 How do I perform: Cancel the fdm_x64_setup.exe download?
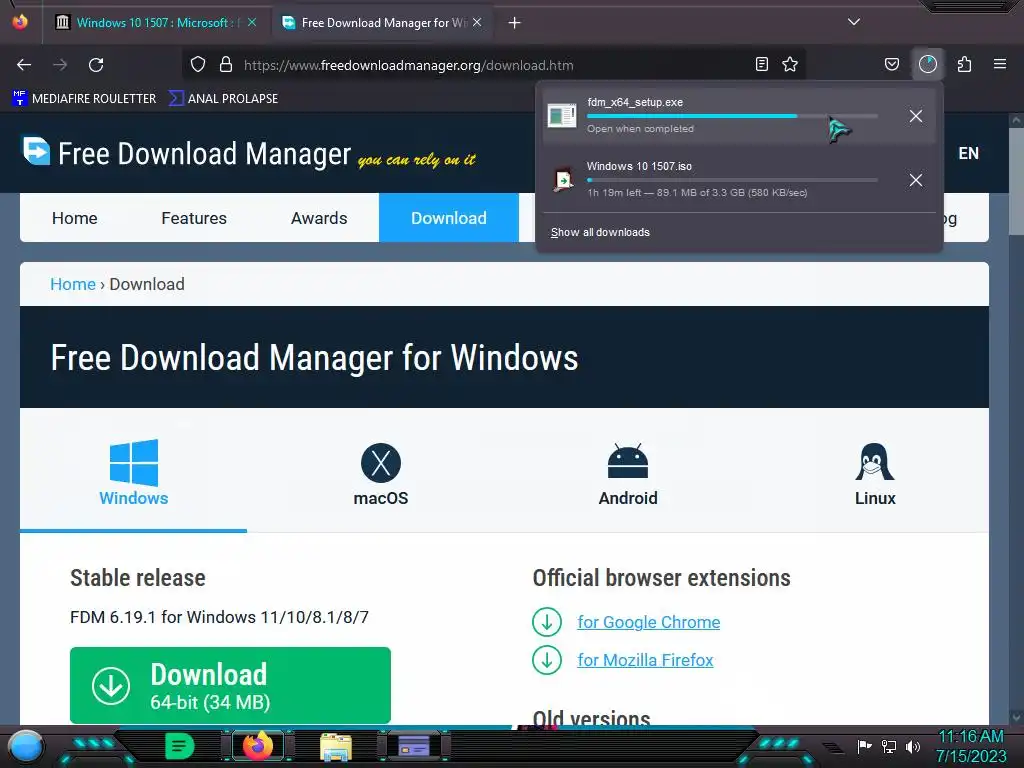click(x=916, y=116)
